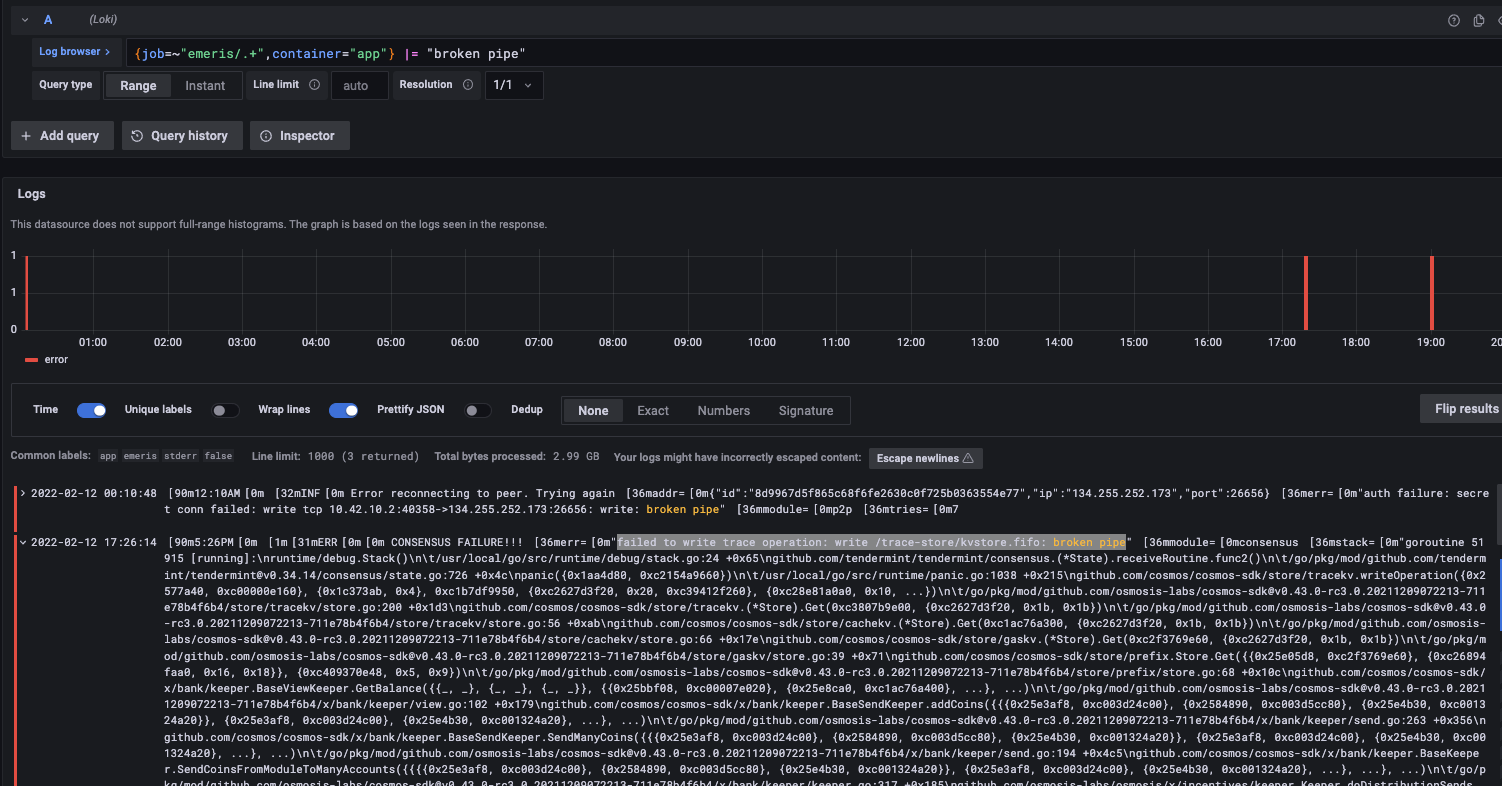Open the Inspector panel
The height and width of the screenshot is (786, 1502).
click(x=299, y=136)
